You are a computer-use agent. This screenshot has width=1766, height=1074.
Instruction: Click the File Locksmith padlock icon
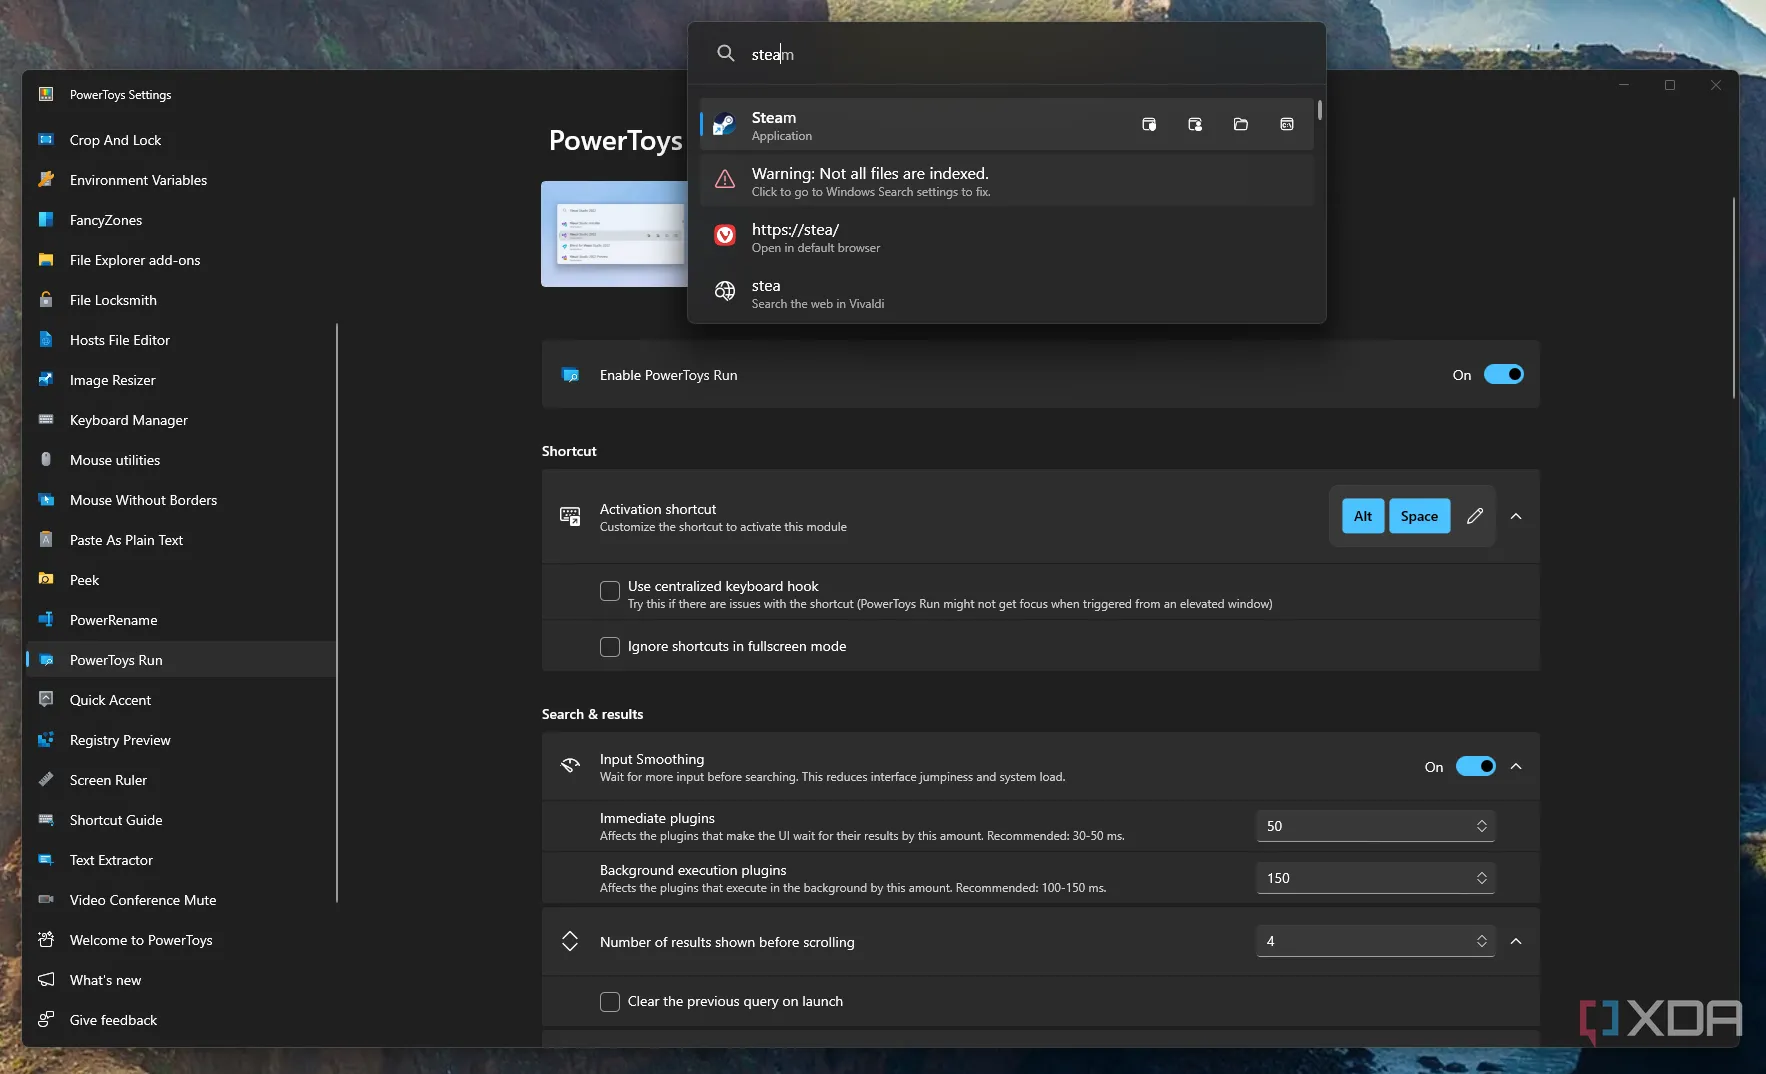46,300
